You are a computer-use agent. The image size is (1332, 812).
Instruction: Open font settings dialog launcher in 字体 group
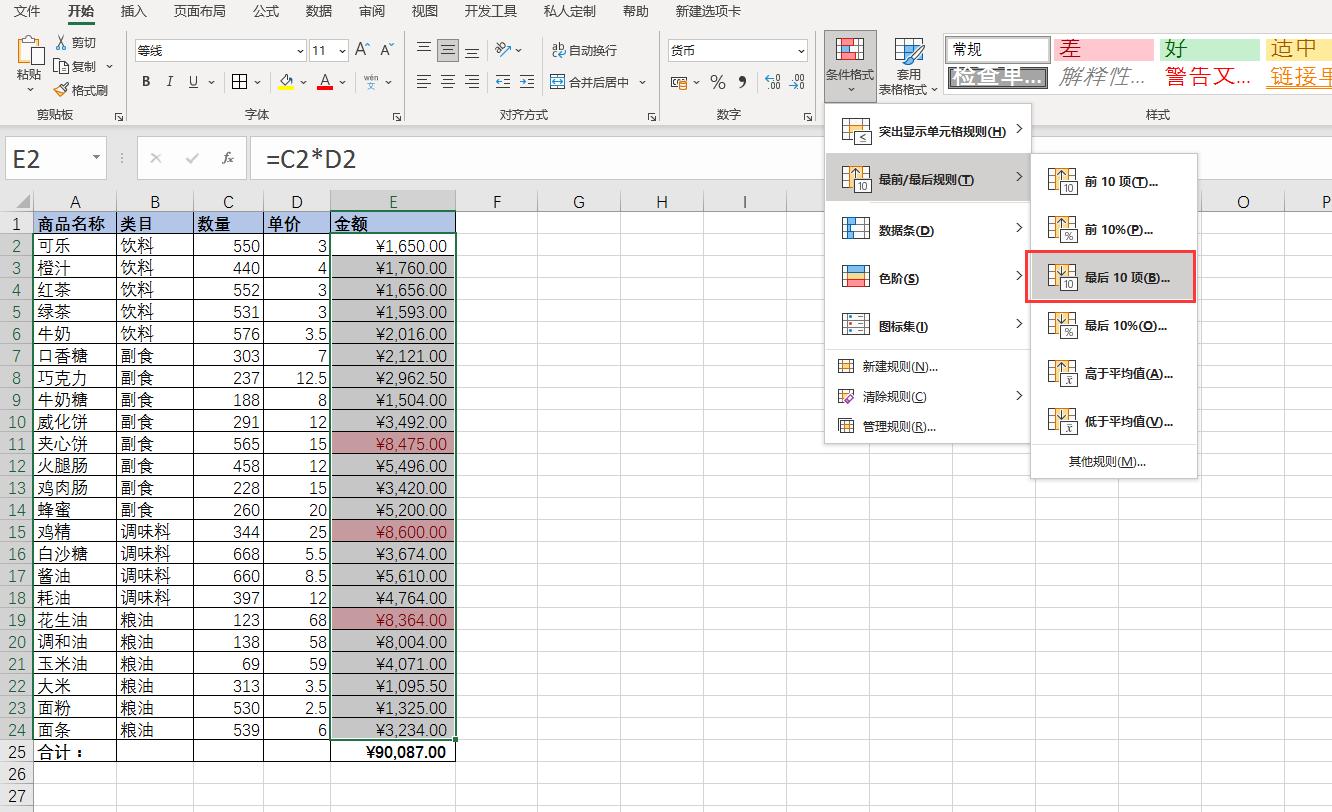click(x=397, y=116)
